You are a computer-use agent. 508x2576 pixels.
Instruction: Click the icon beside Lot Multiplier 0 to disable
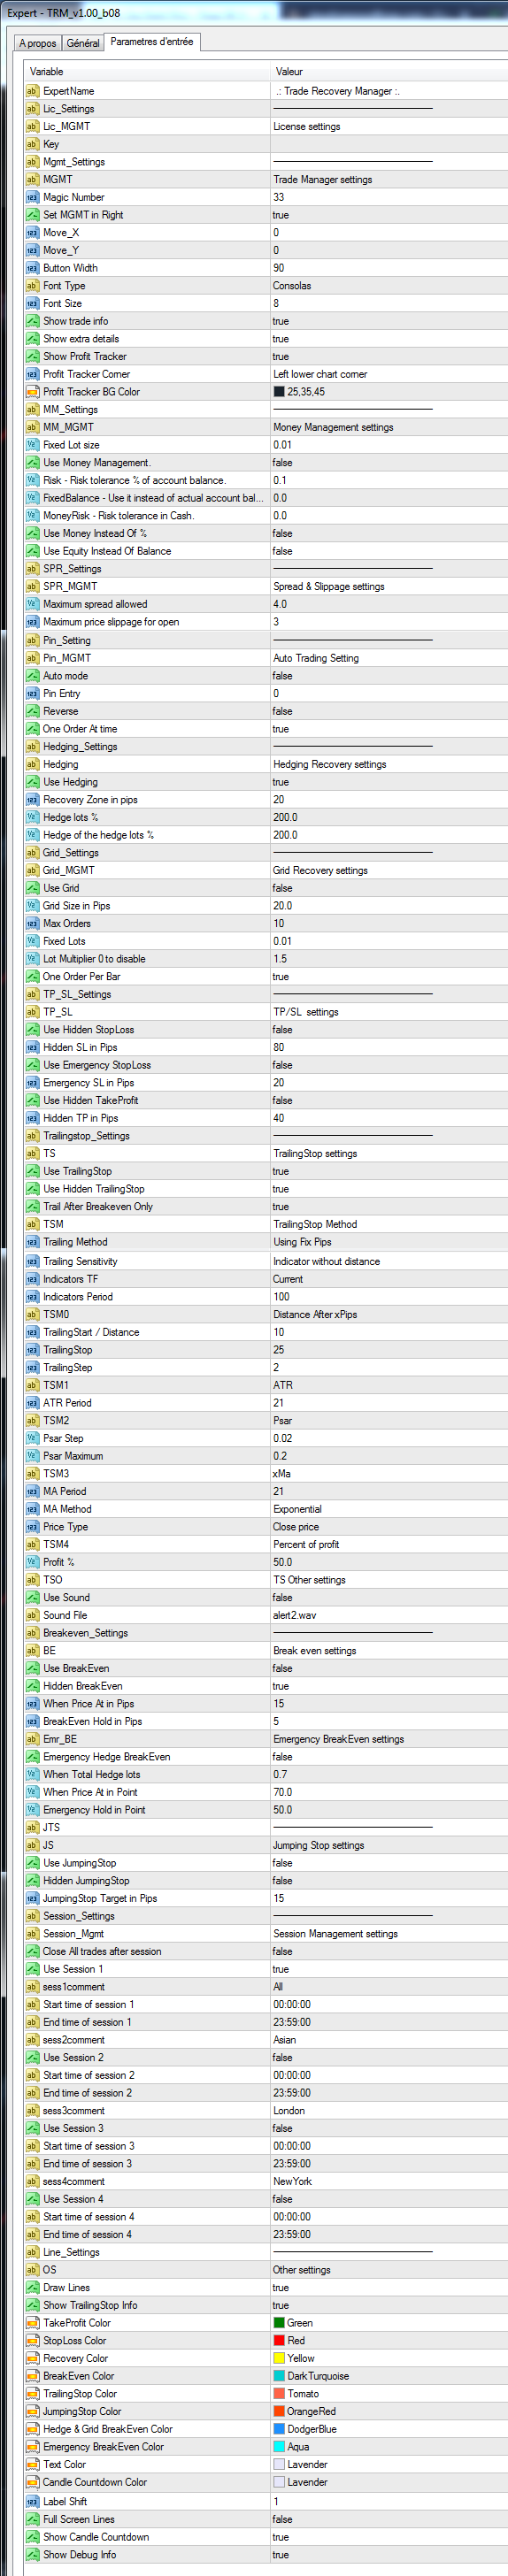(x=32, y=959)
